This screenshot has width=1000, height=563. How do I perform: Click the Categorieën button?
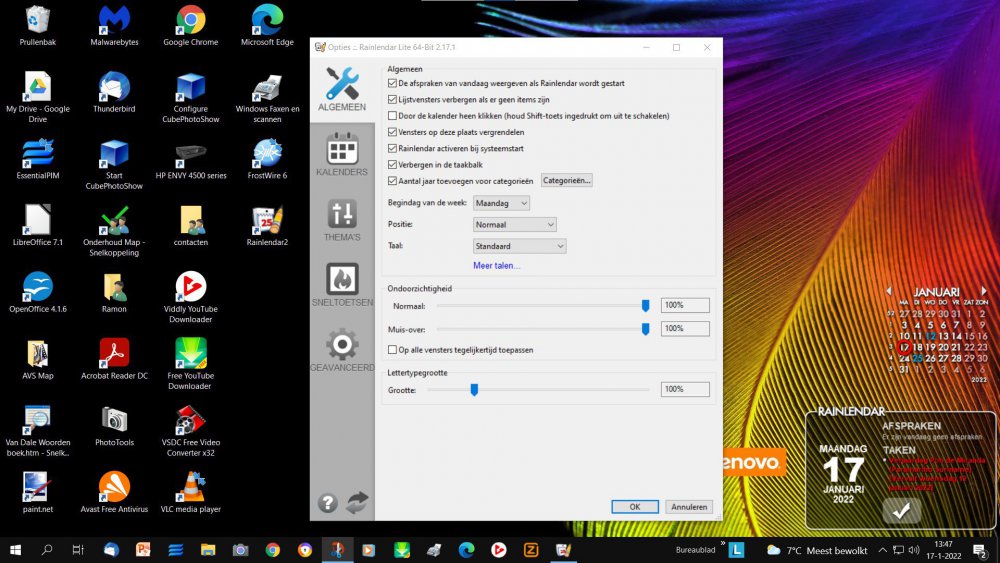[567, 181]
